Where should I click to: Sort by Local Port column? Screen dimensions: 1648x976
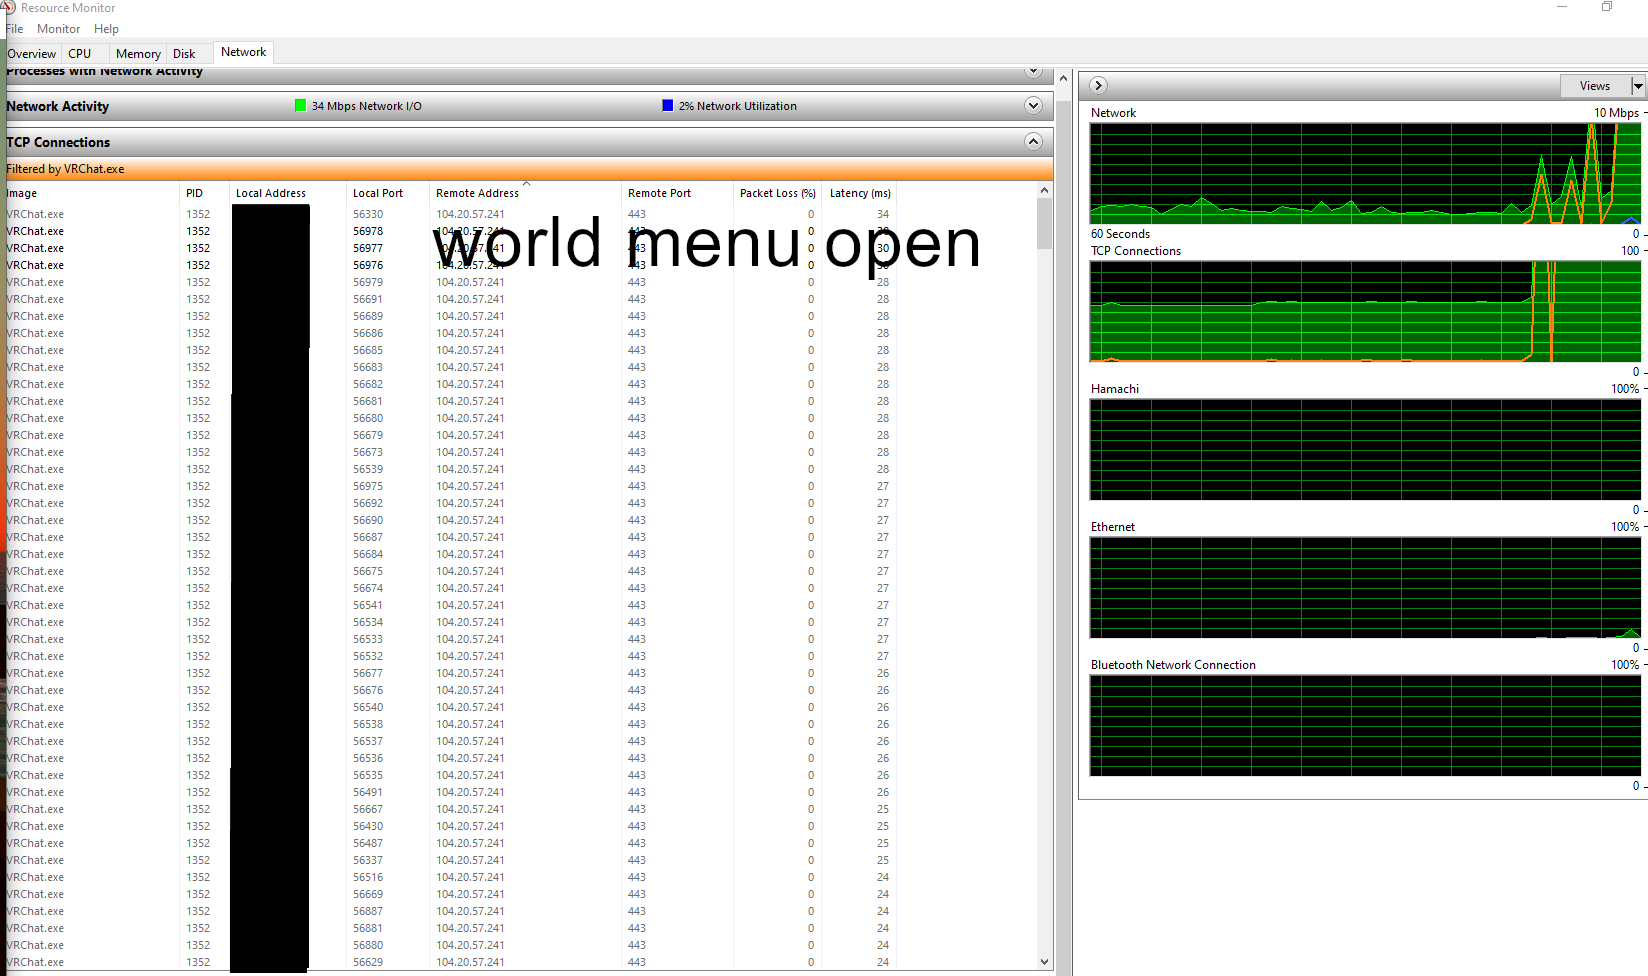pyautogui.click(x=388, y=193)
